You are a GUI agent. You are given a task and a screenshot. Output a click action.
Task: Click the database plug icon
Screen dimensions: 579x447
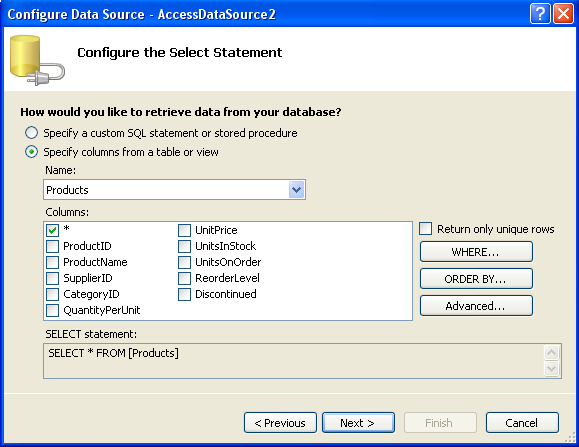[x=37, y=61]
